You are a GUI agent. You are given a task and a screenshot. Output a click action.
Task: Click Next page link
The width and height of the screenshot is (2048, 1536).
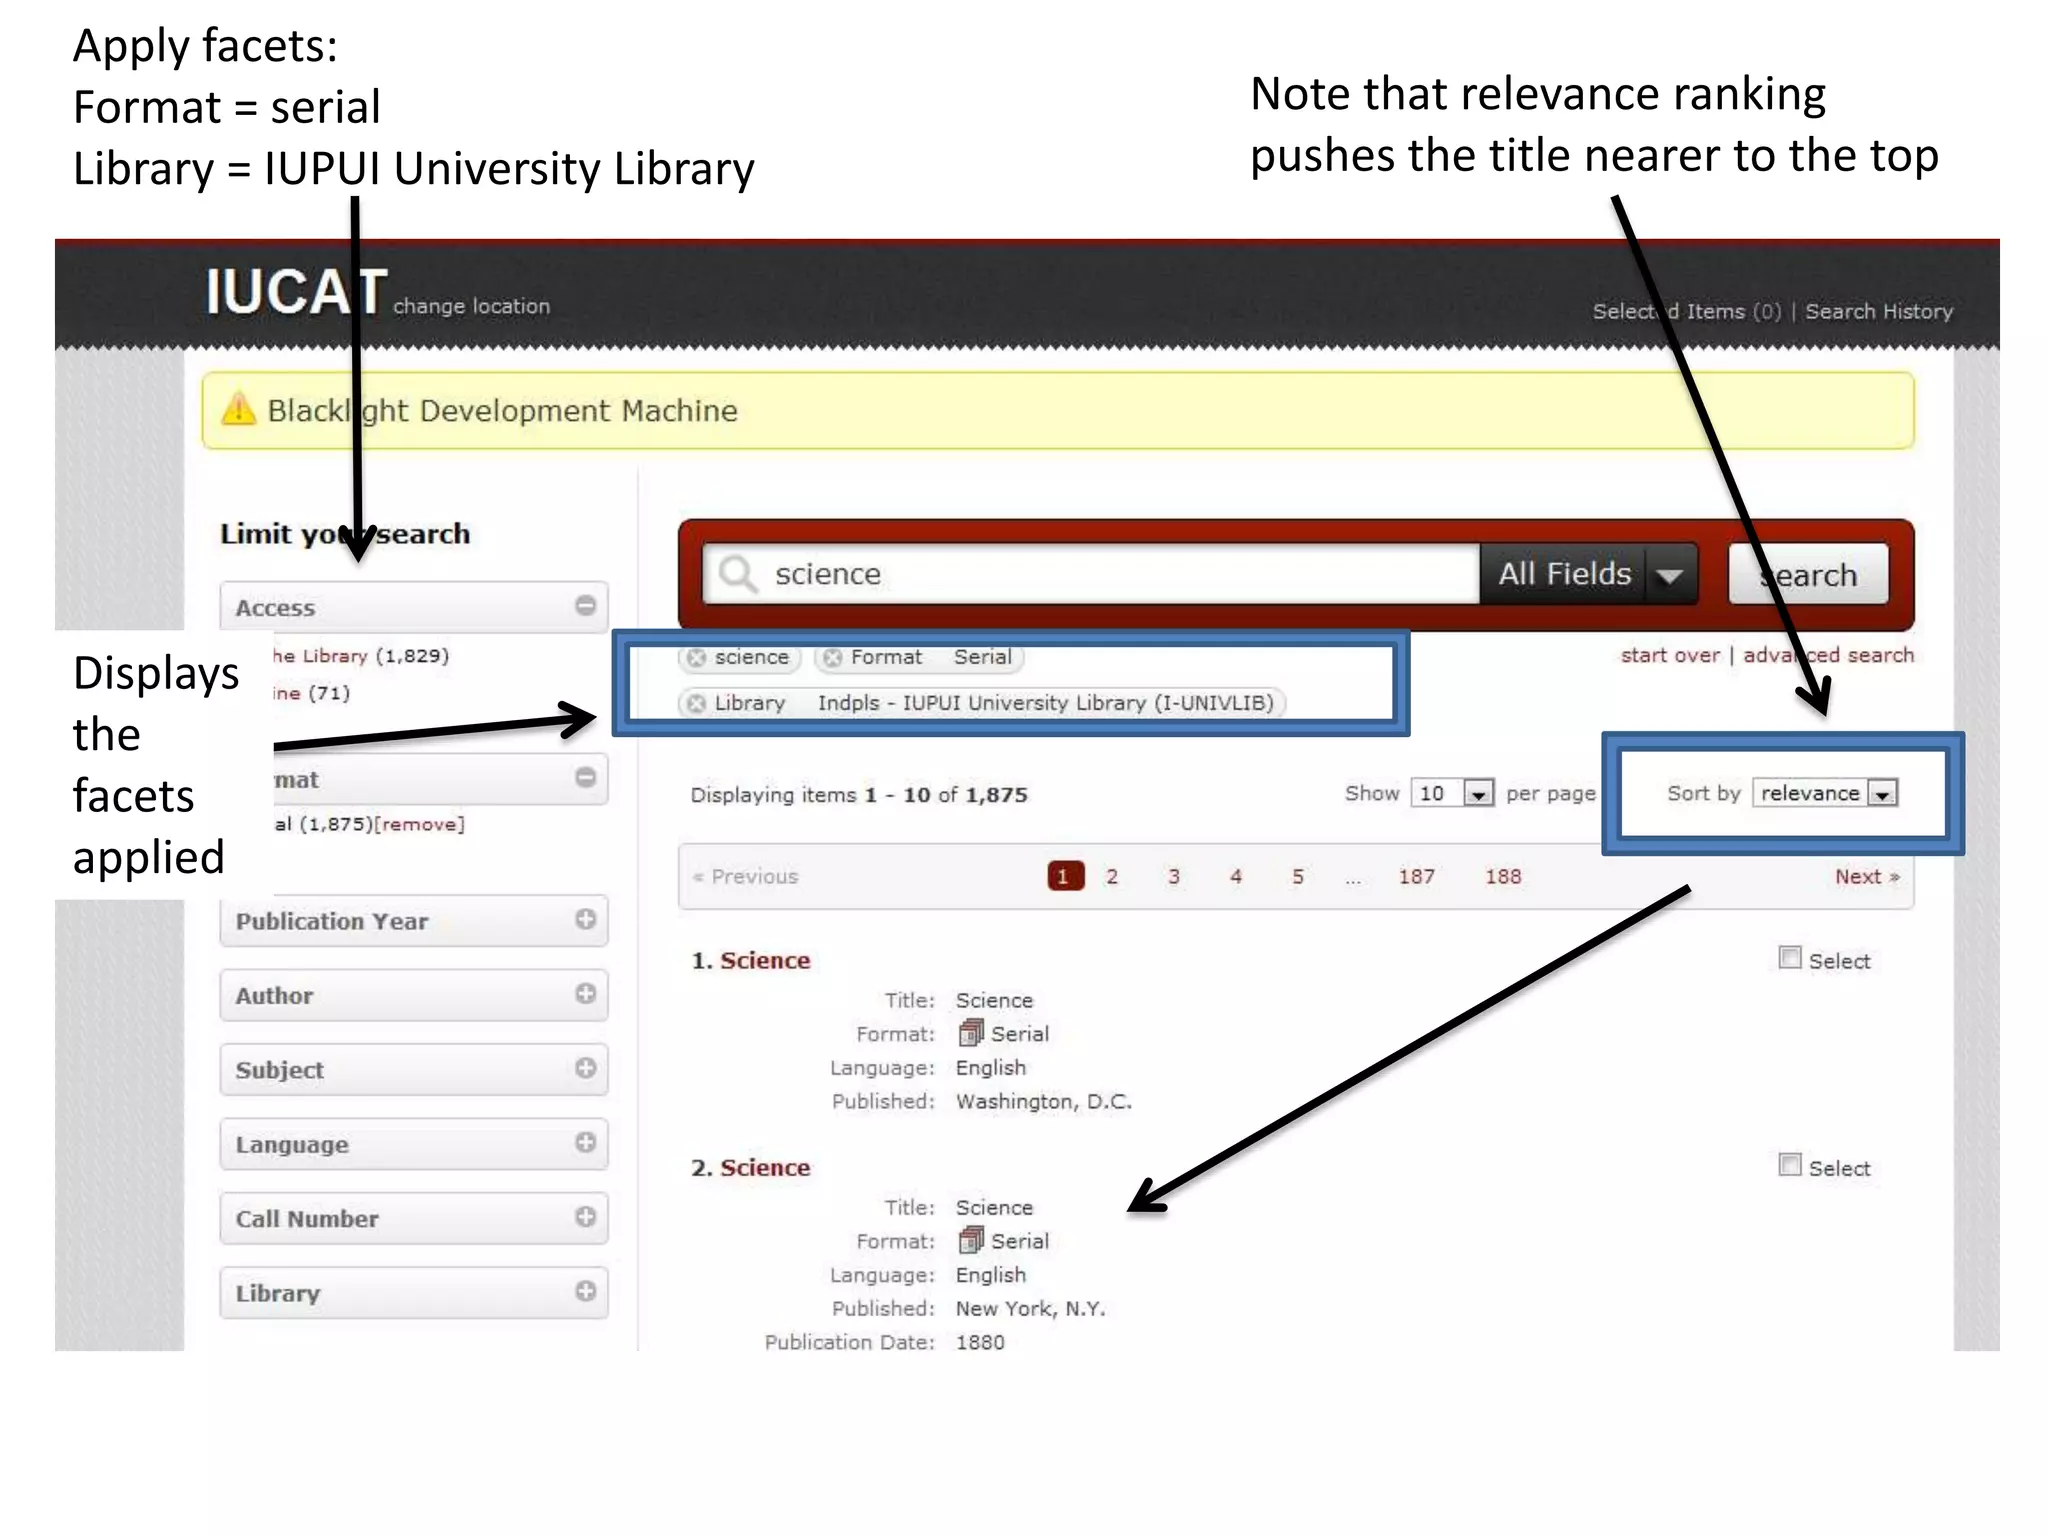coord(1866,876)
